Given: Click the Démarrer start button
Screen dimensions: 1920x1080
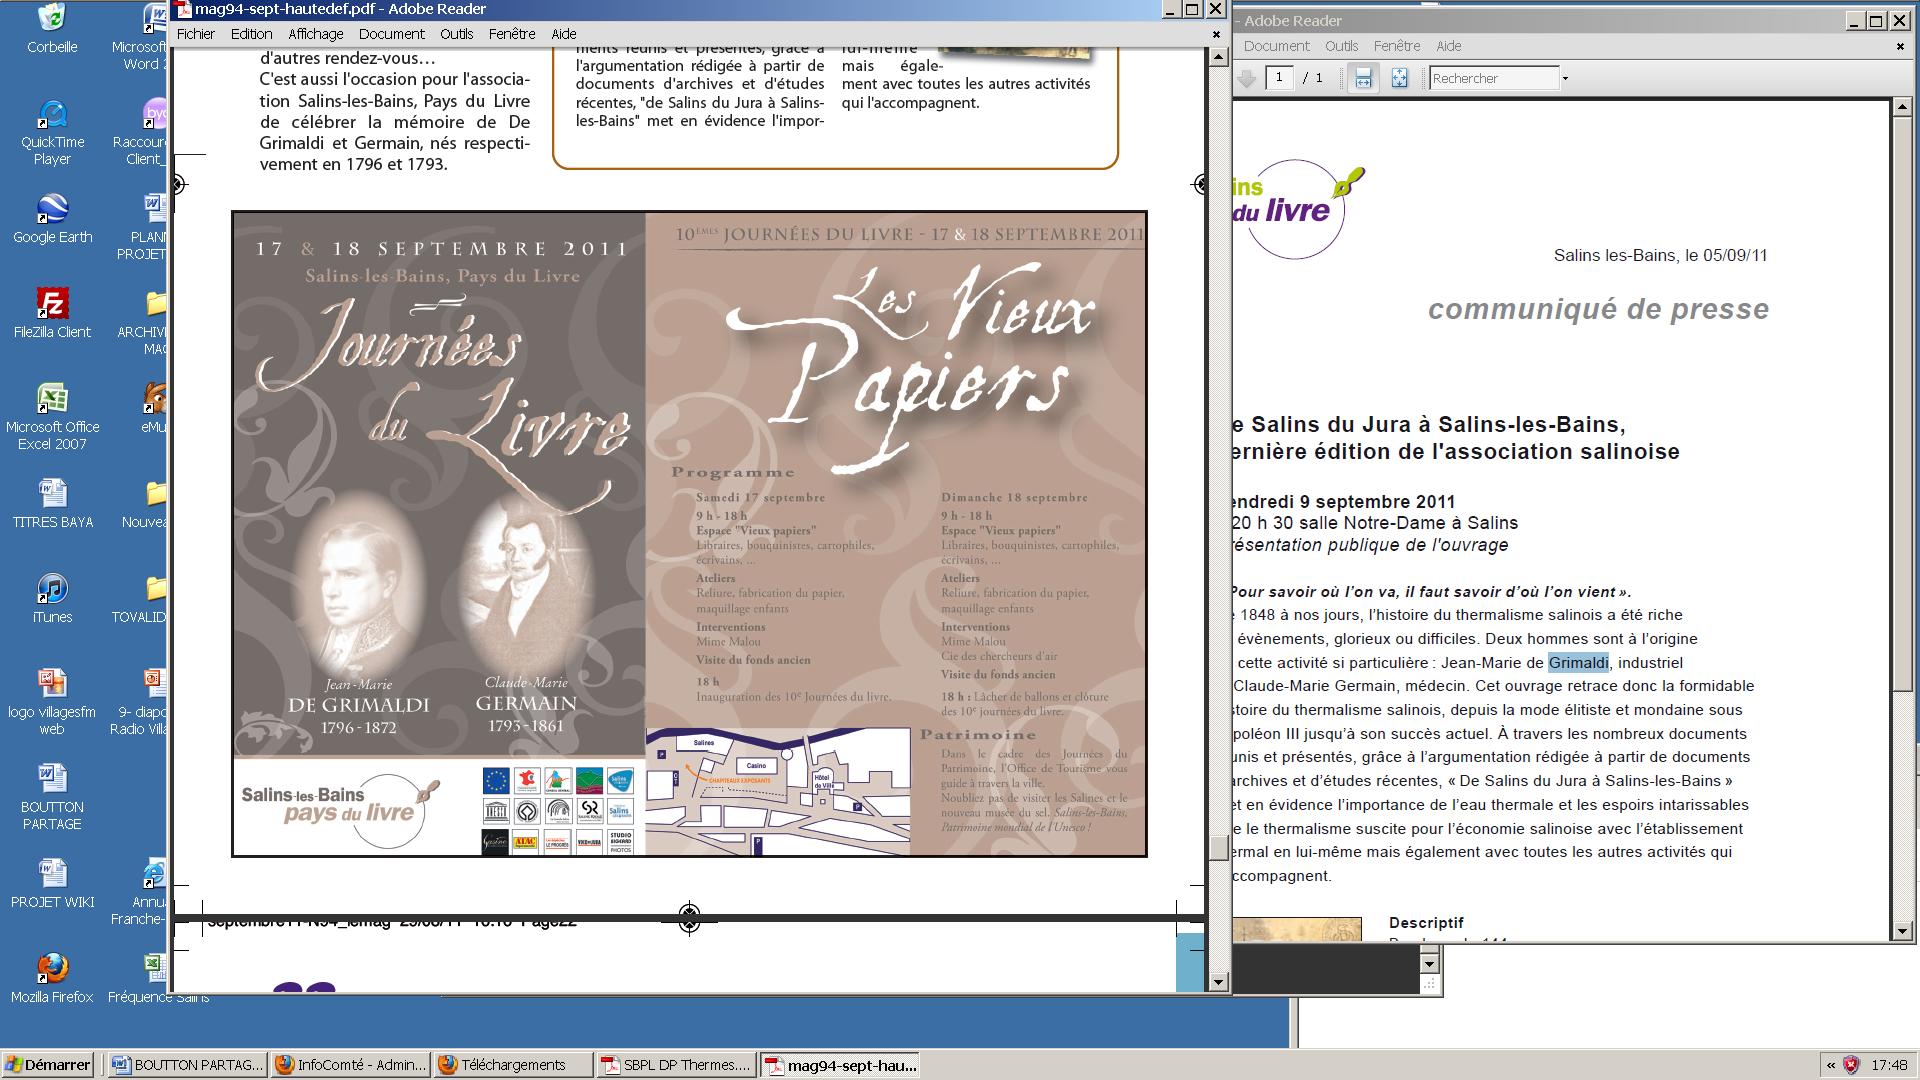Looking at the screenshot, I should click(48, 1065).
